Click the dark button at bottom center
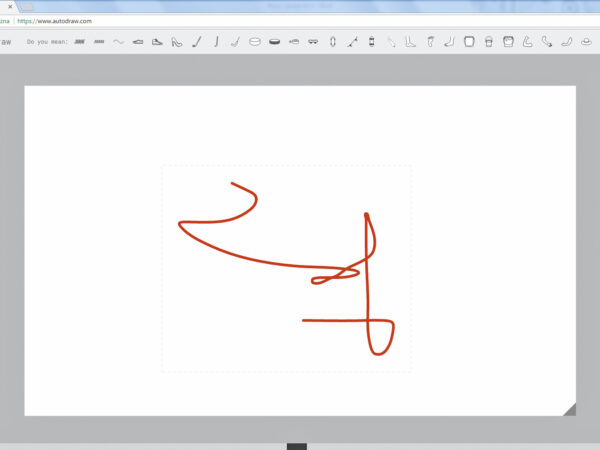The image size is (600, 450). pyautogui.click(x=297, y=446)
